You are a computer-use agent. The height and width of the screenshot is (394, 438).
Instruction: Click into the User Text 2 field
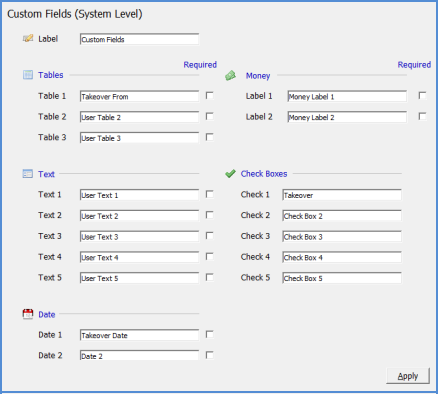tap(139, 216)
